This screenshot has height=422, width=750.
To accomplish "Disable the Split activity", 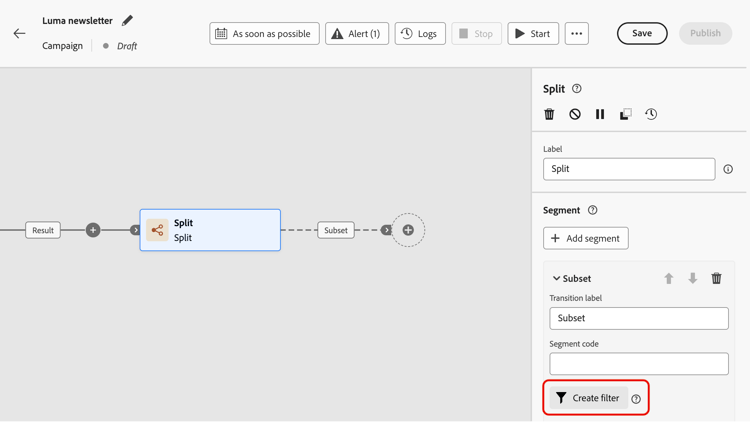I will click(x=575, y=114).
